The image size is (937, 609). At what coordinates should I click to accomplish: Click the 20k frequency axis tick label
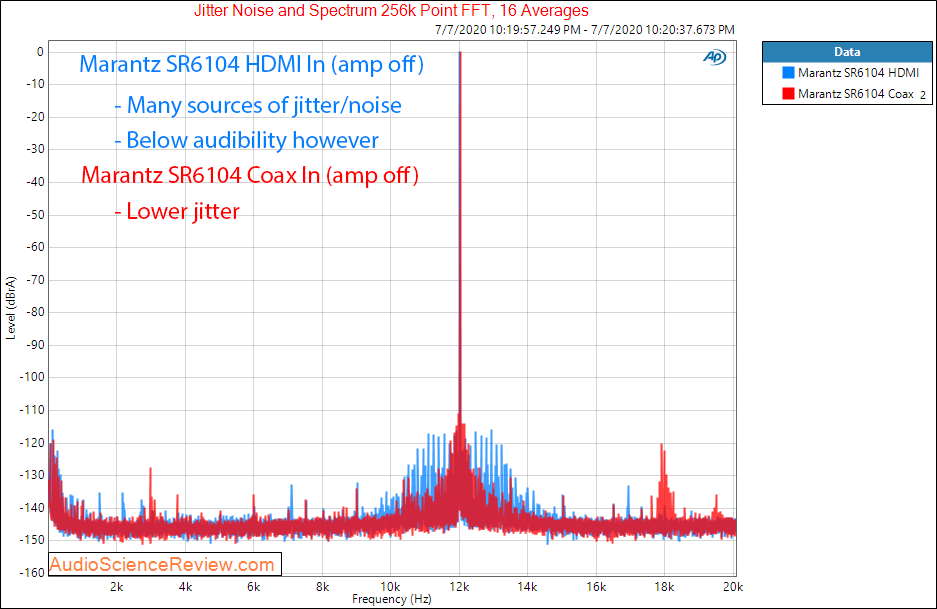coord(733,587)
